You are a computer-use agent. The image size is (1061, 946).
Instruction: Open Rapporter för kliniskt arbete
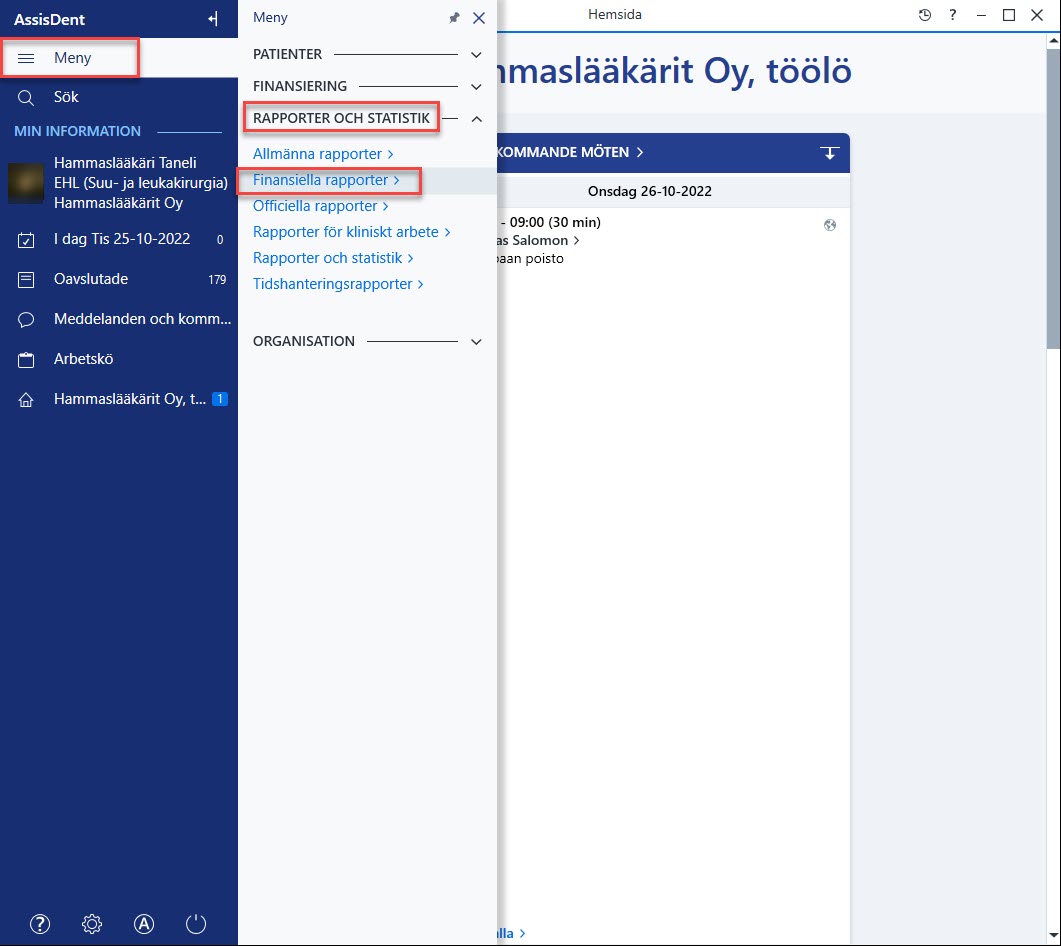pos(351,232)
